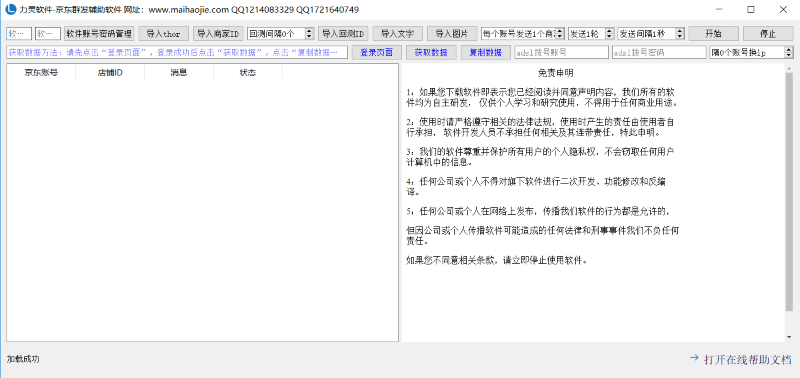Click the 导入thor import button
Image resolution: width=800 pixels, height=378 pixels.
pyautogui.click(x=163, y=34)
